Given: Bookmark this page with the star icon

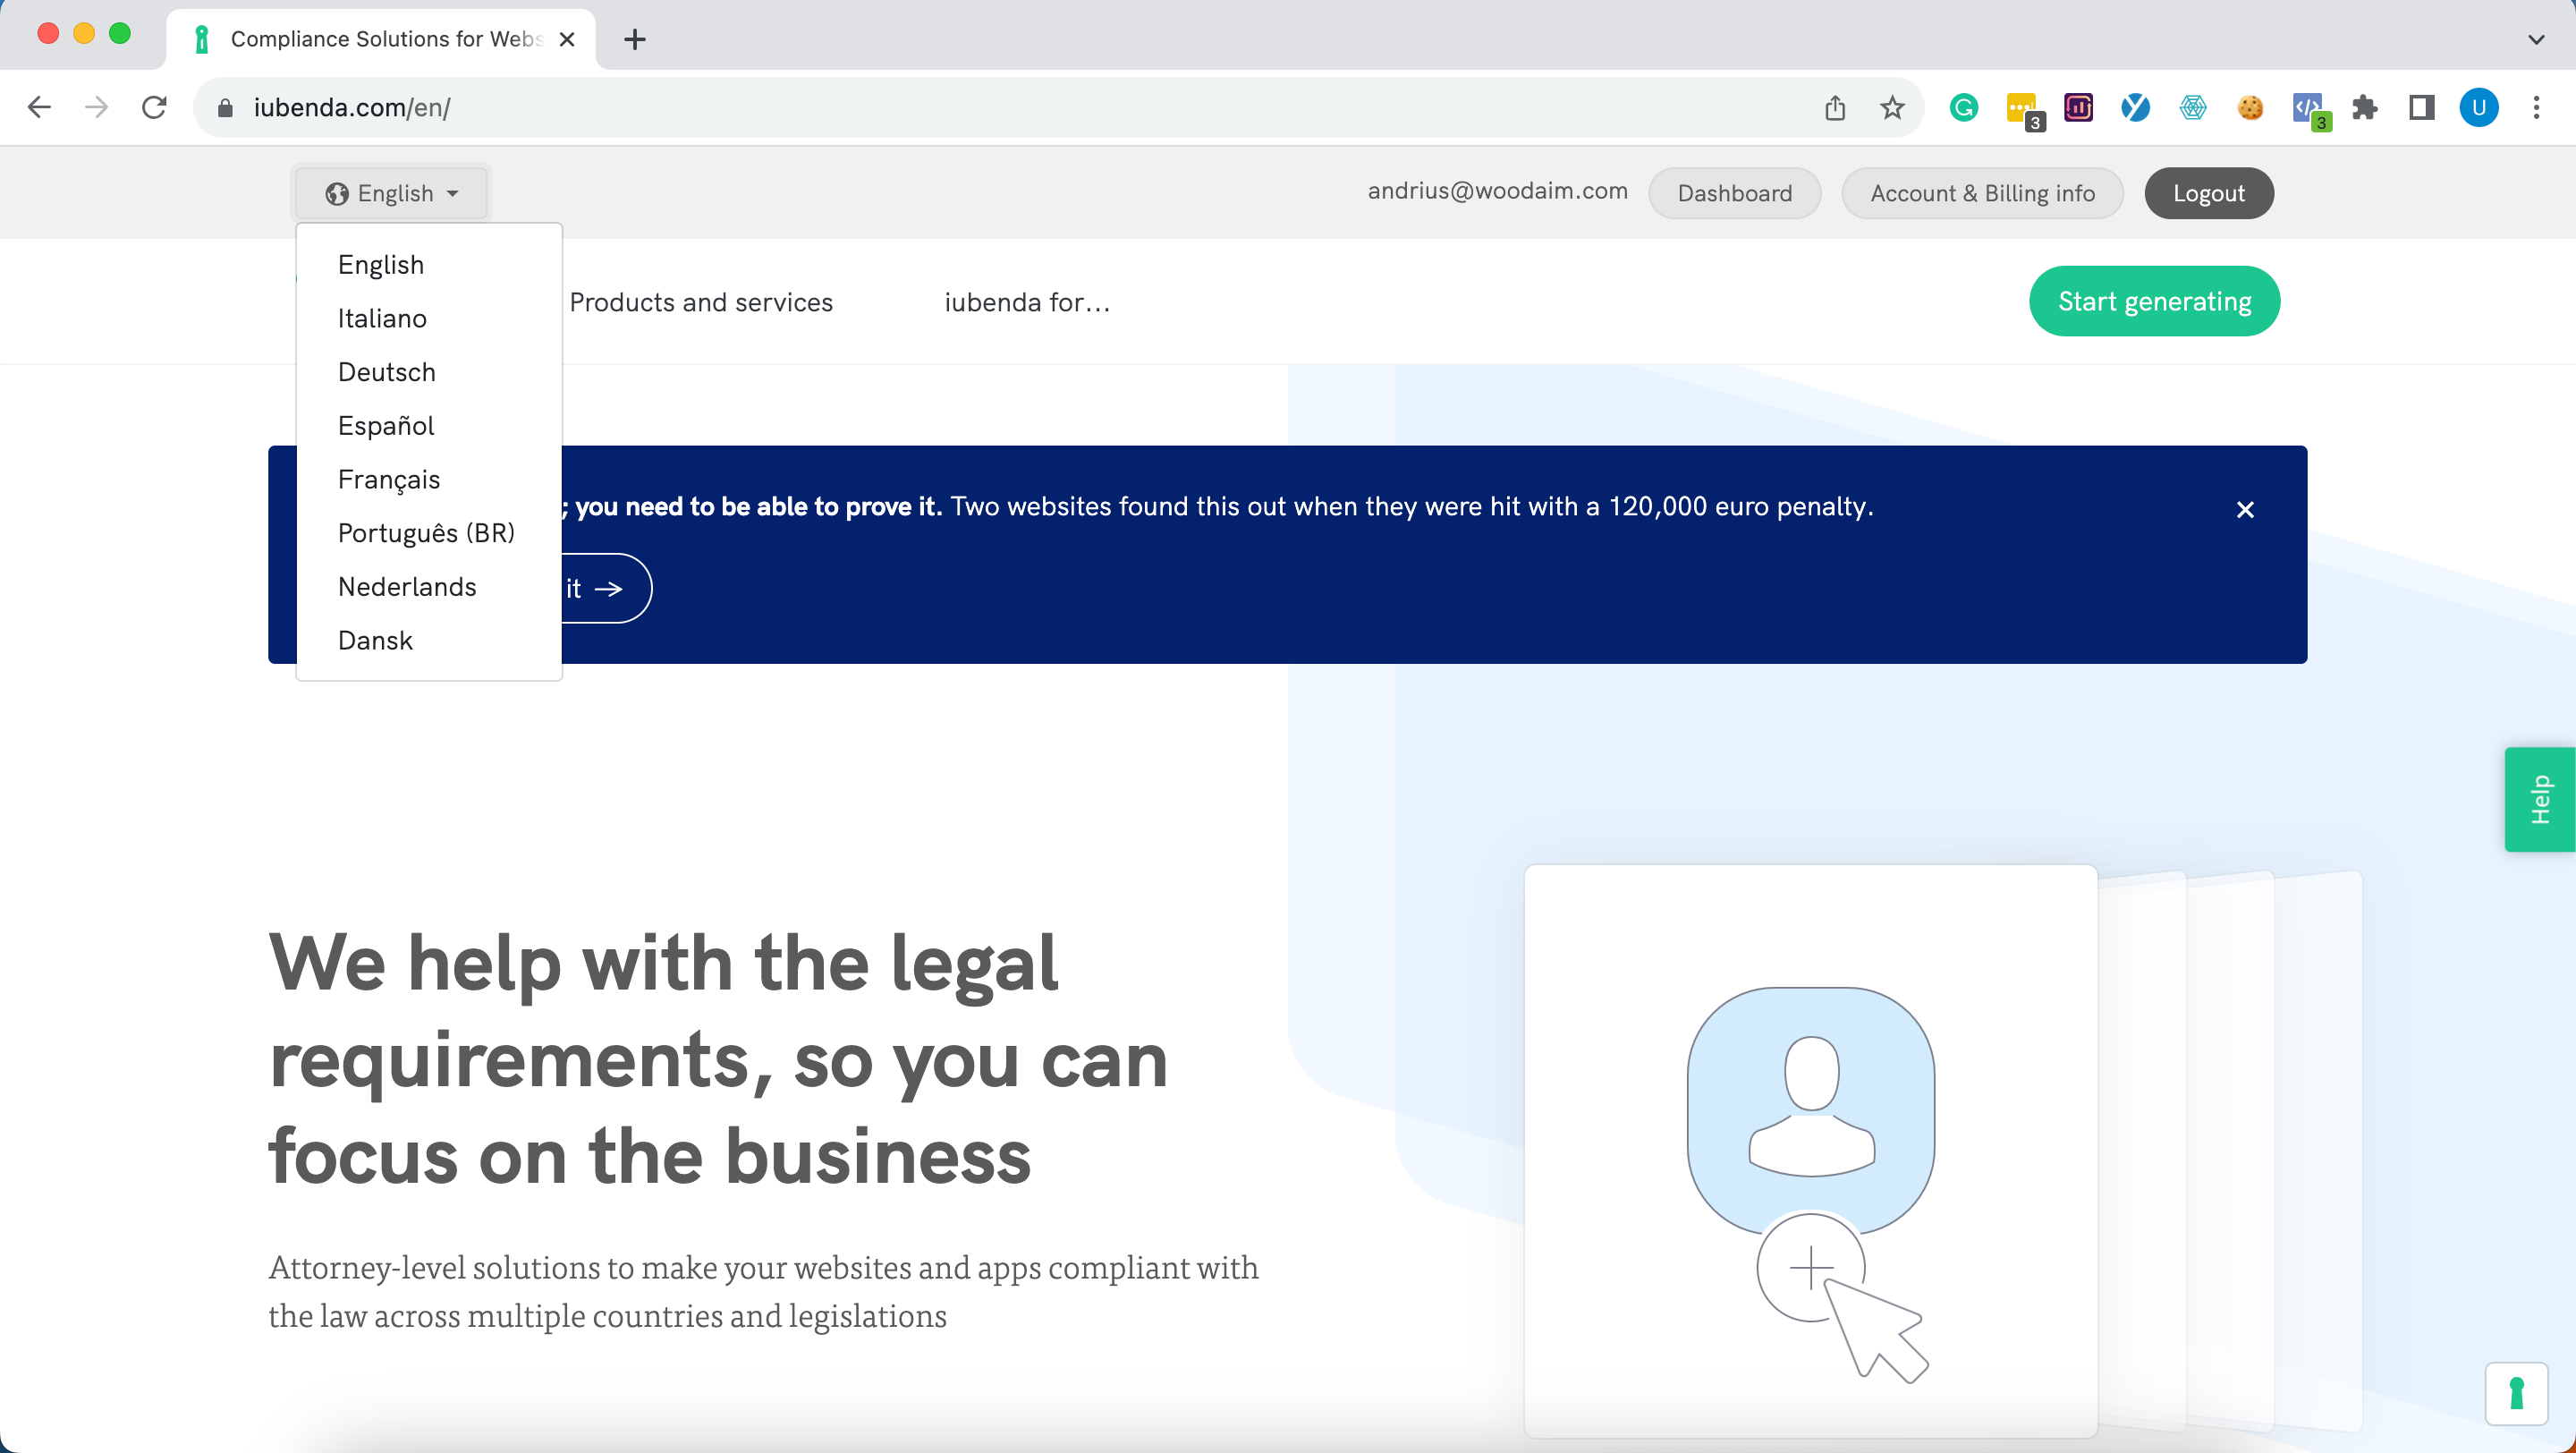Looking at the screenshot, I should pos(1892,107).
